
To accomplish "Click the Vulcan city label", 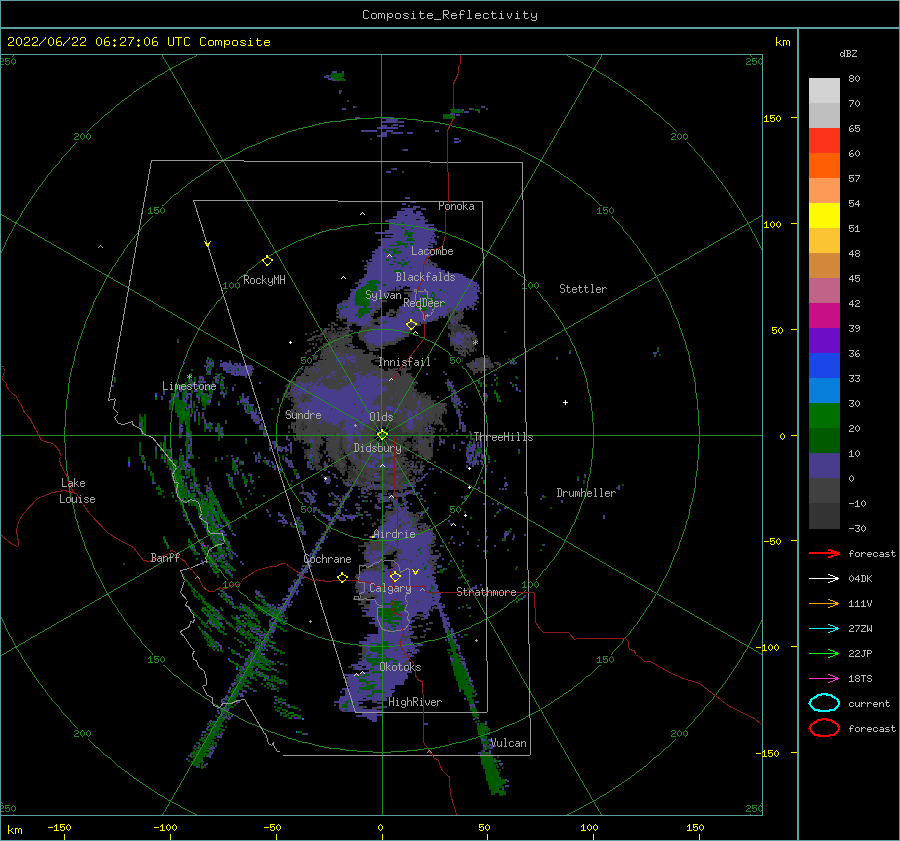I will click(507, 743).
